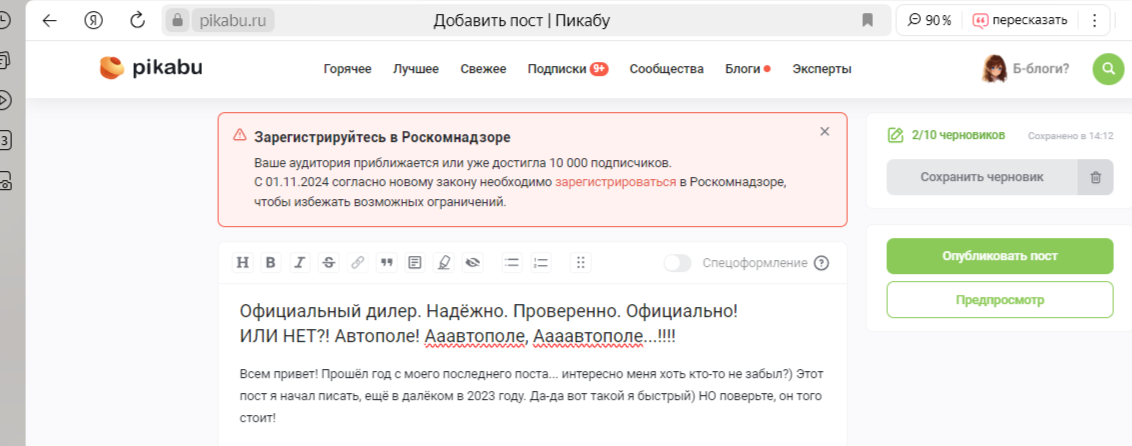
Task: Click Опубликовать пост button
Action: [x=1000, y=256]
